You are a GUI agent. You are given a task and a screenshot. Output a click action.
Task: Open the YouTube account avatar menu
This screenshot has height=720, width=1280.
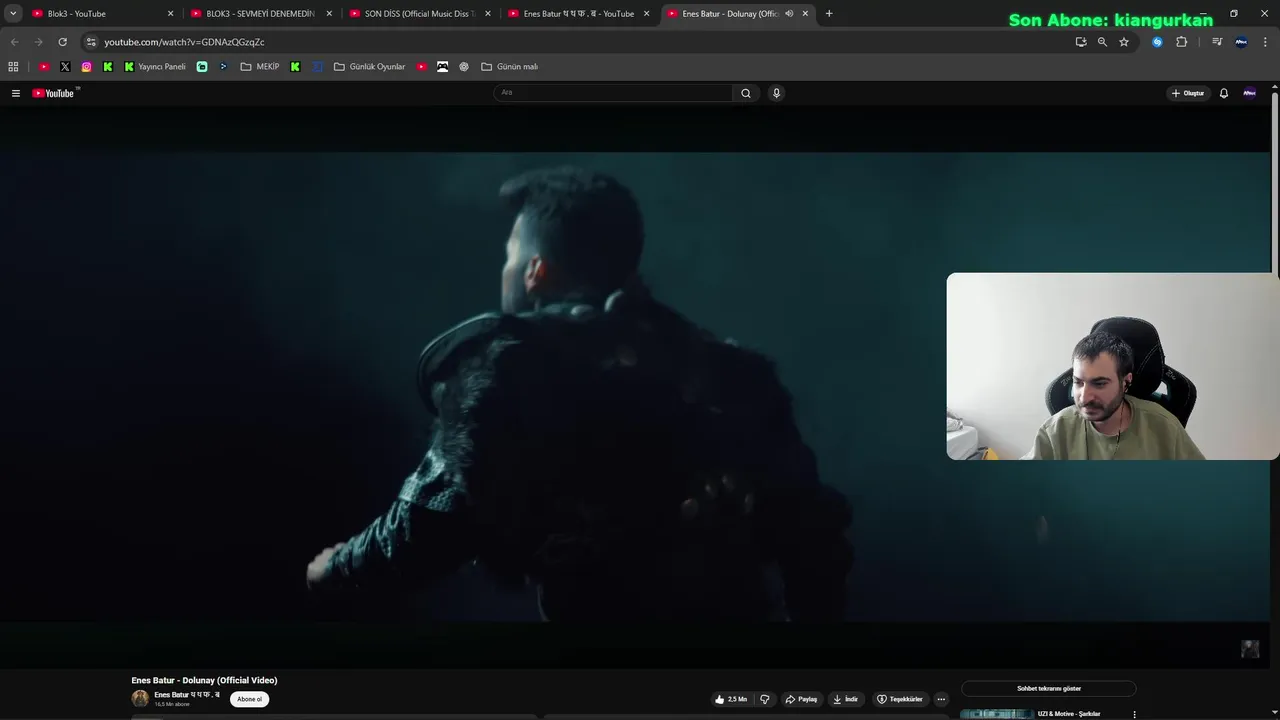1249,93
